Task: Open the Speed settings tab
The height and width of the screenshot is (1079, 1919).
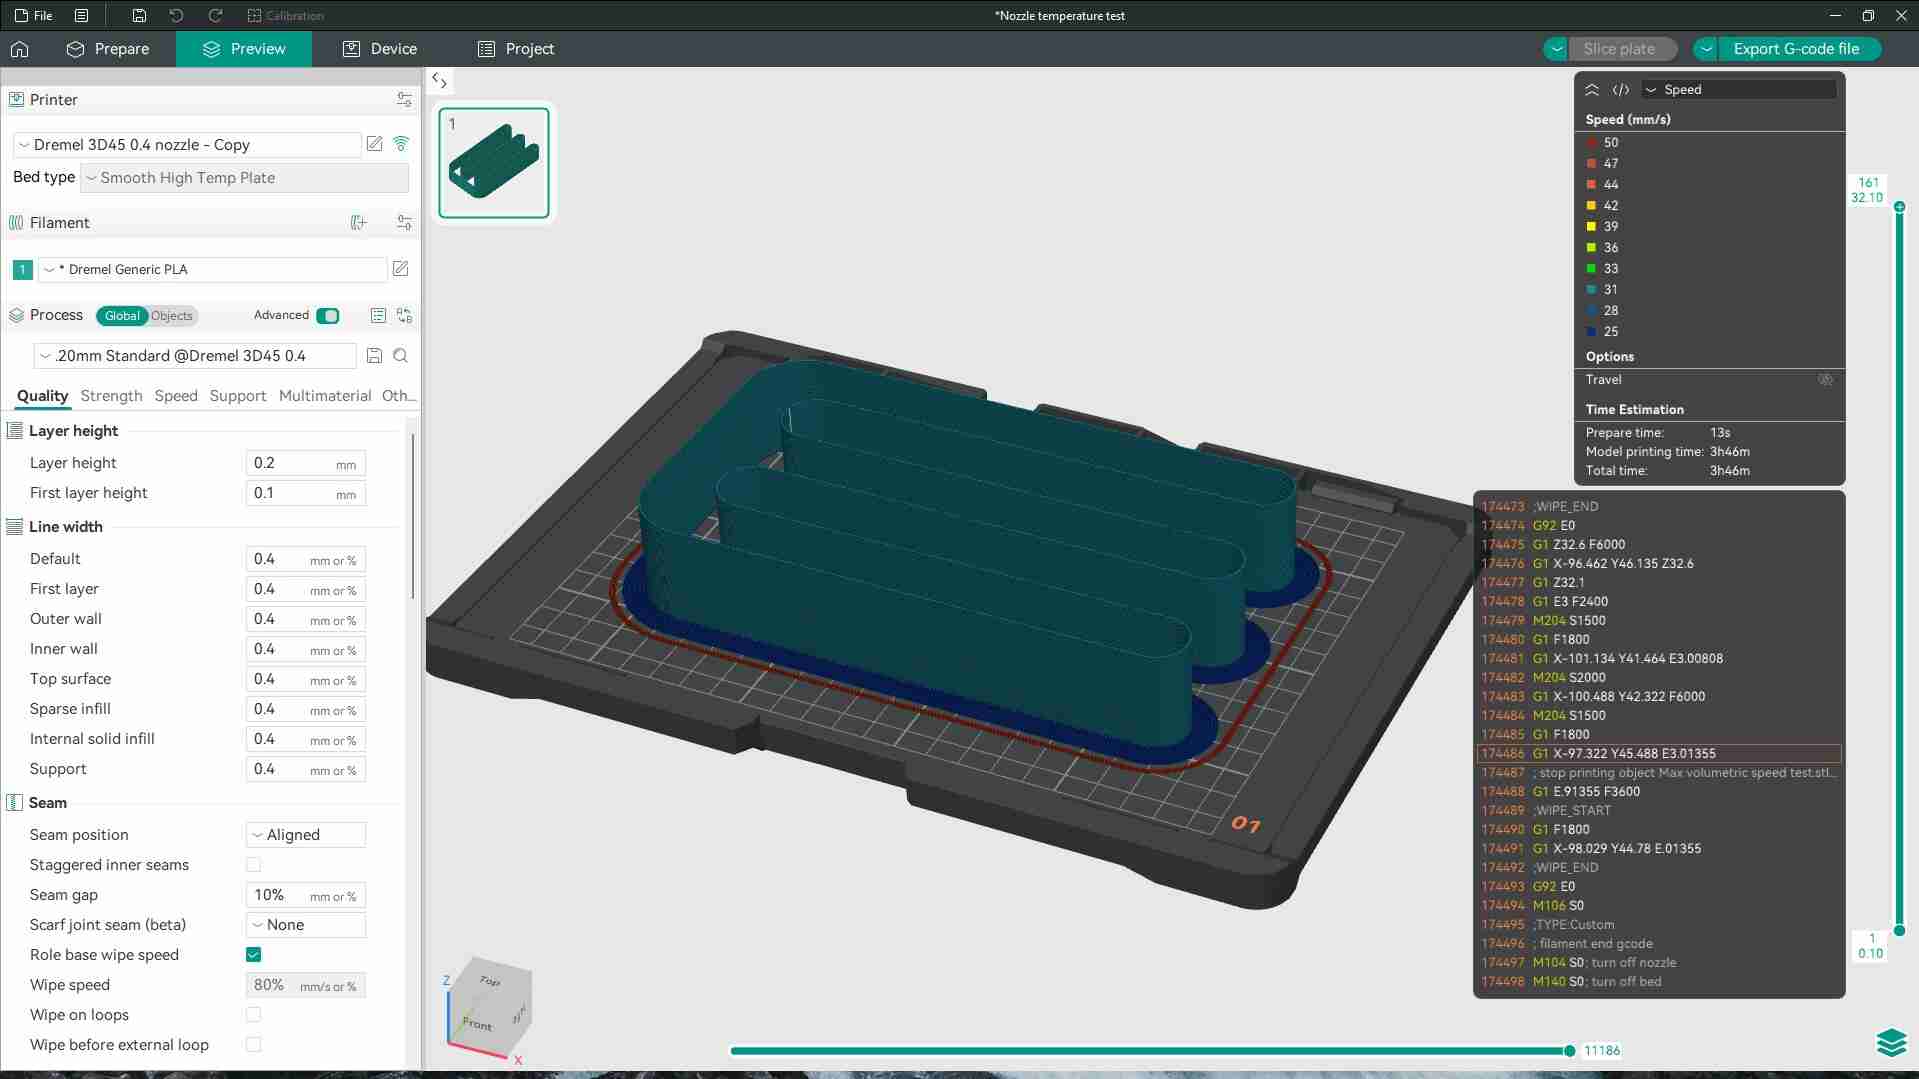Action: coord(176,396)
